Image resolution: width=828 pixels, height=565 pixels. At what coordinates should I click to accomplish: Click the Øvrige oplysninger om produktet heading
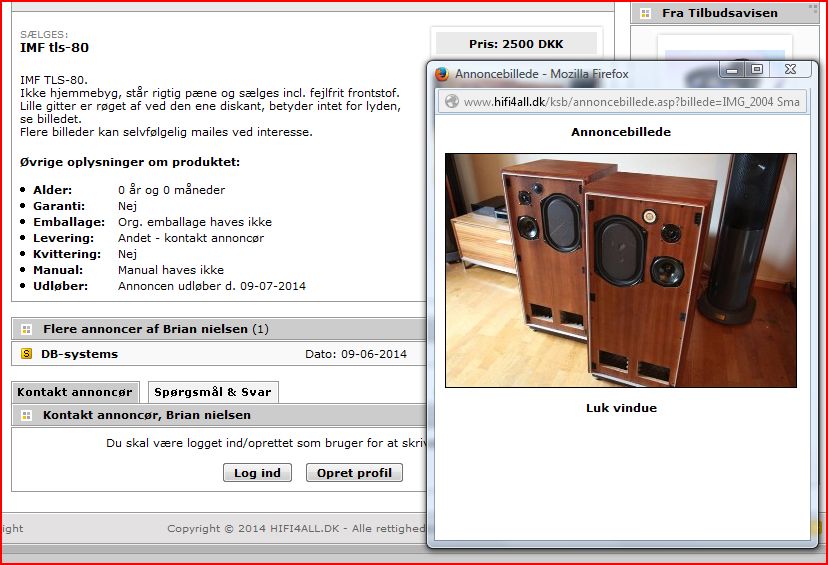pos(130,162)
